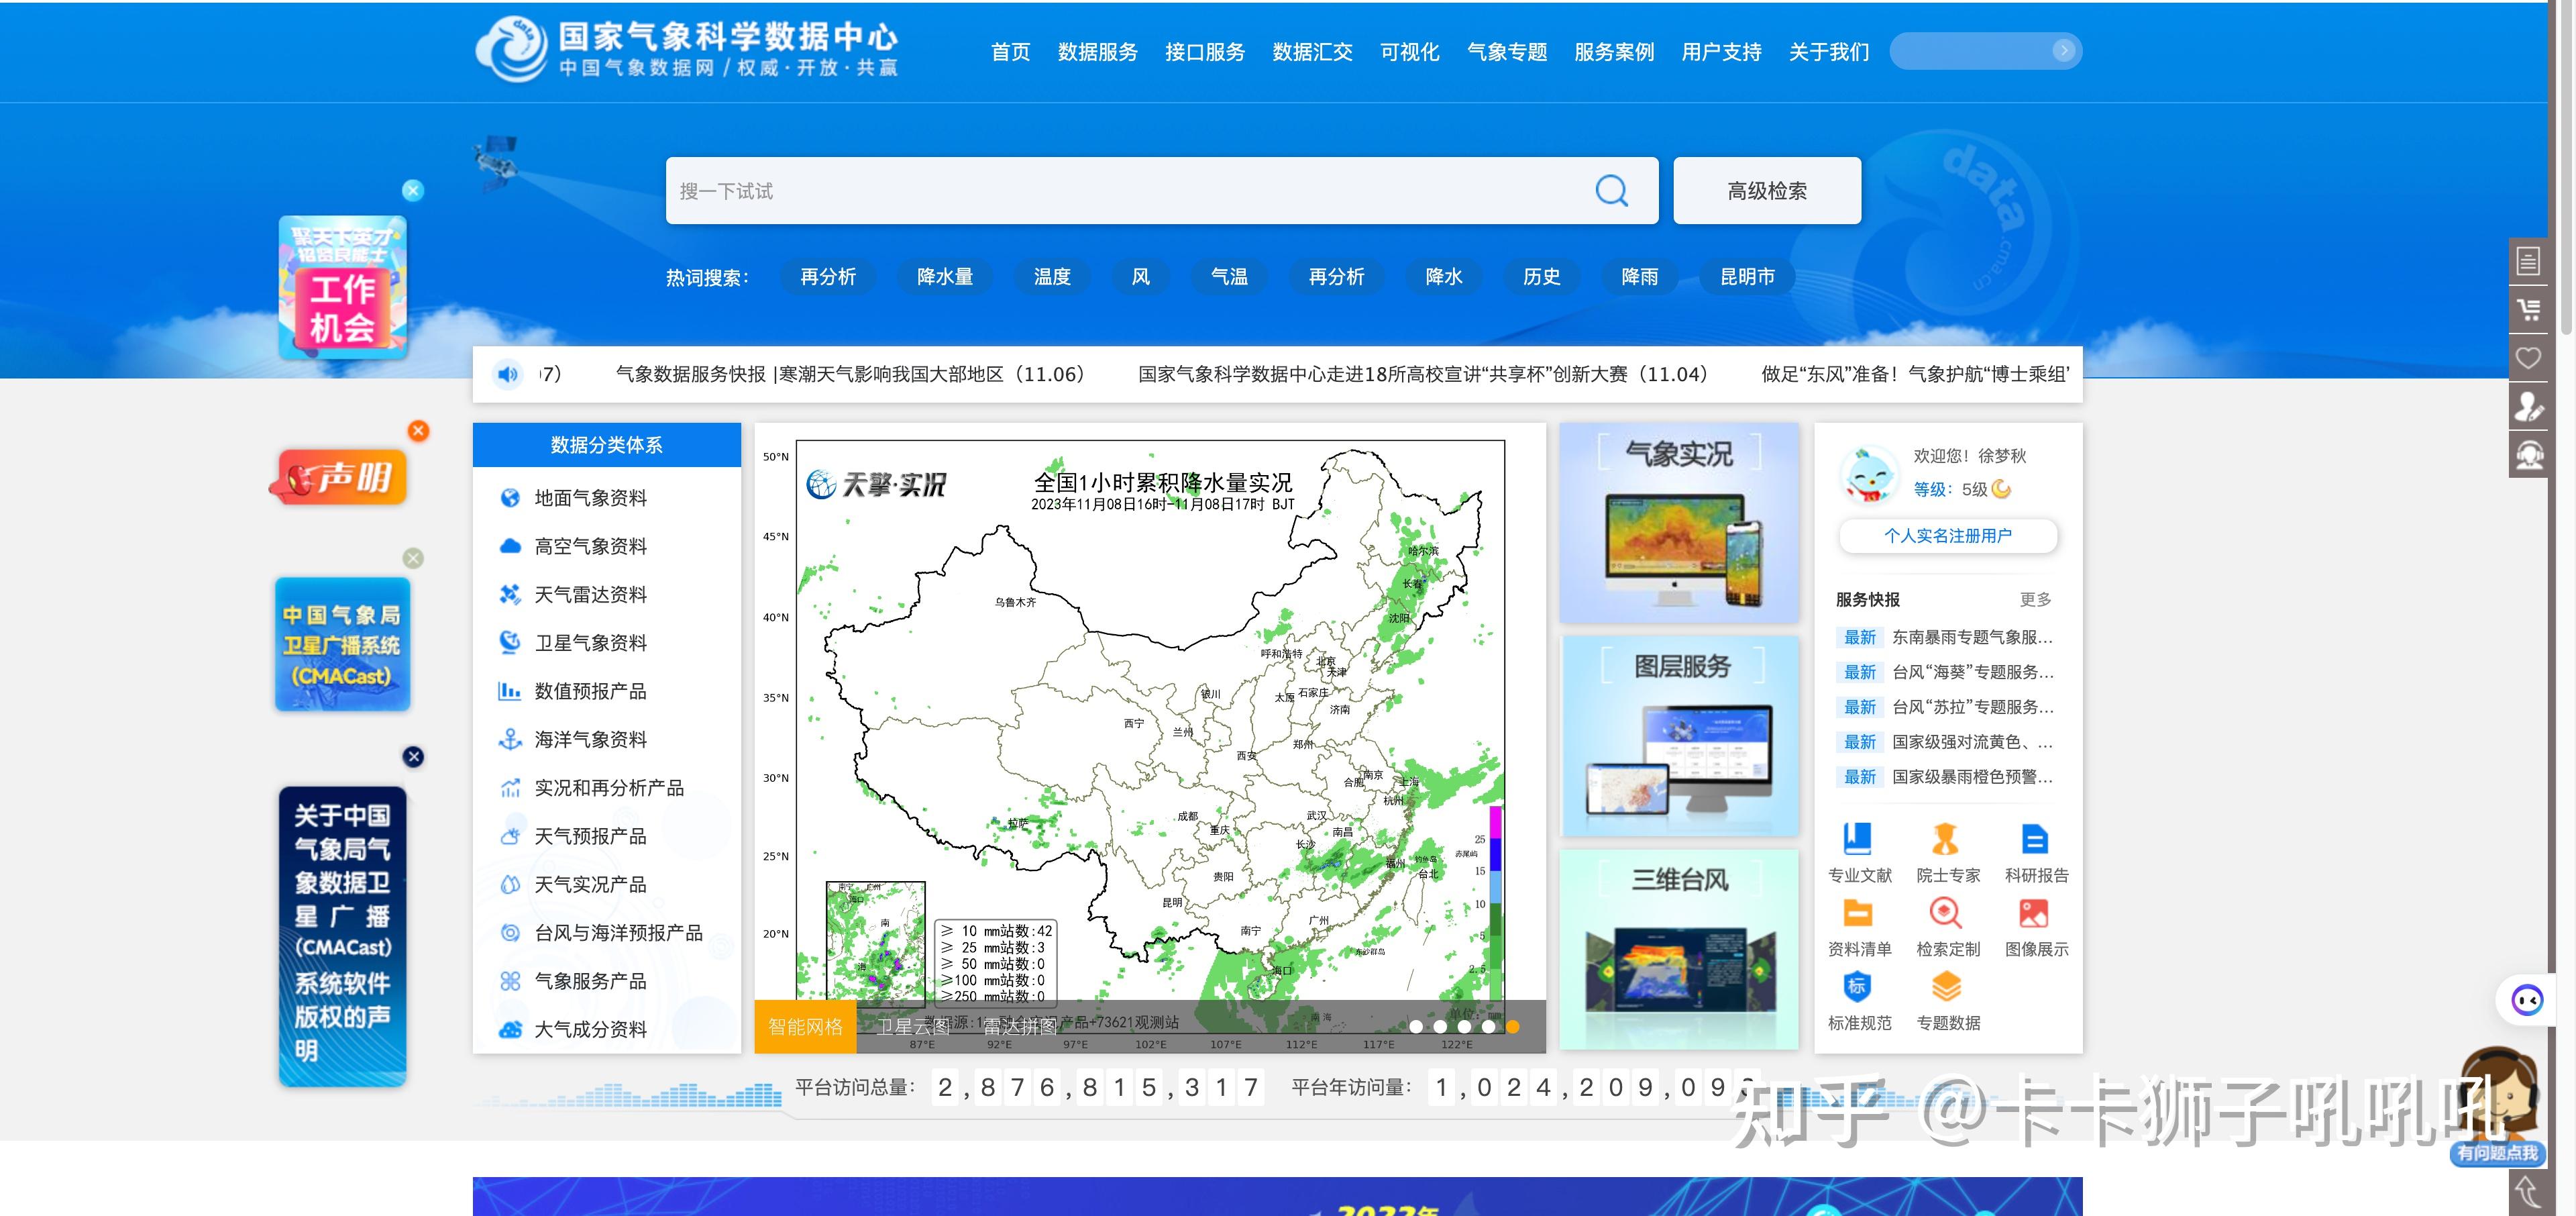This screenshot has height=1216, width=2576.
Task: Open 标准规范 shield icon
Action: (1858, 987)
